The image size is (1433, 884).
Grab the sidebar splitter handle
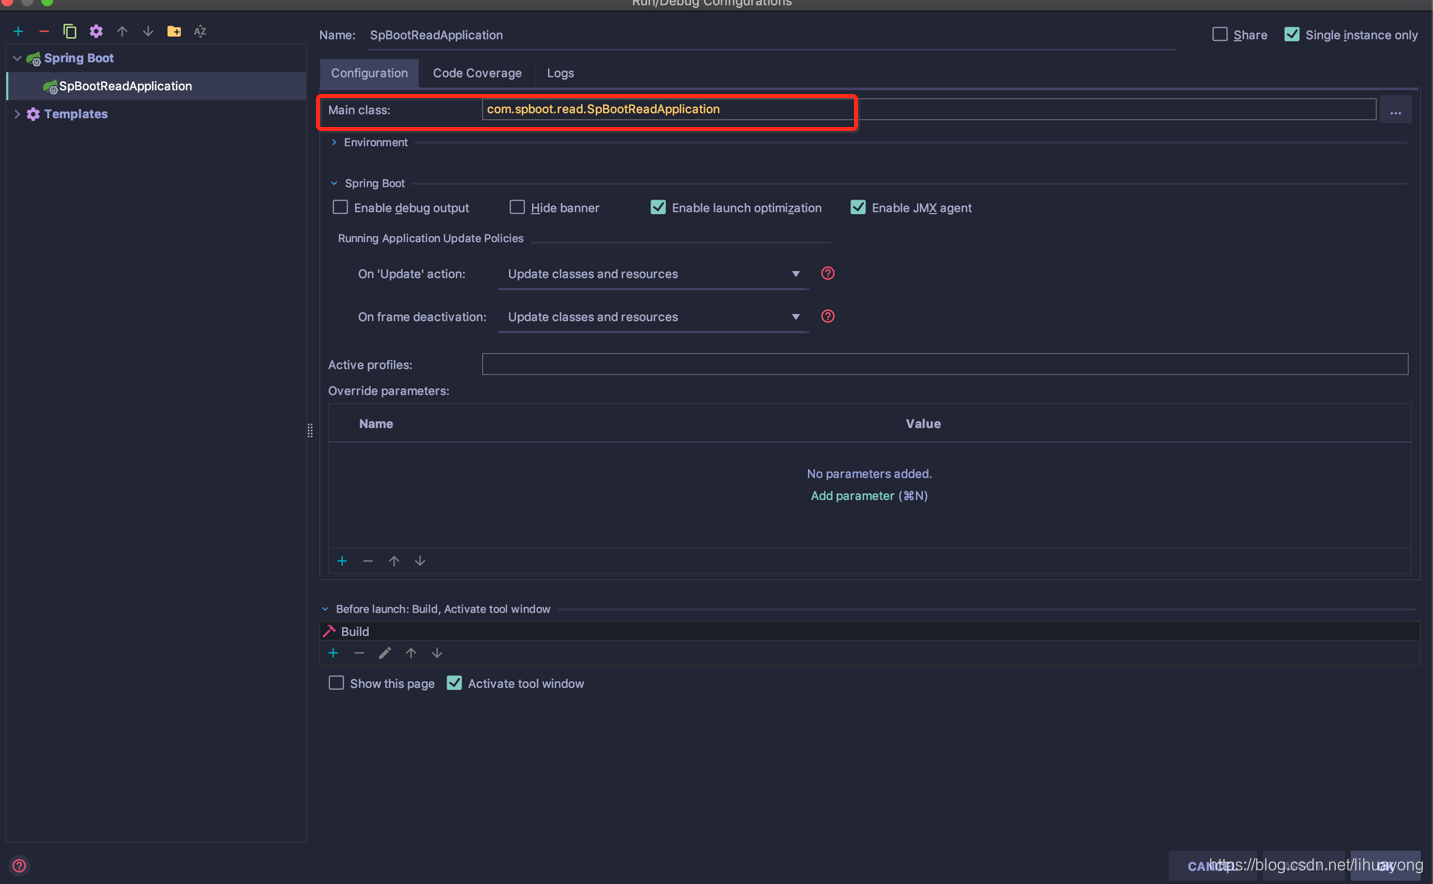(x=310, y=431)
